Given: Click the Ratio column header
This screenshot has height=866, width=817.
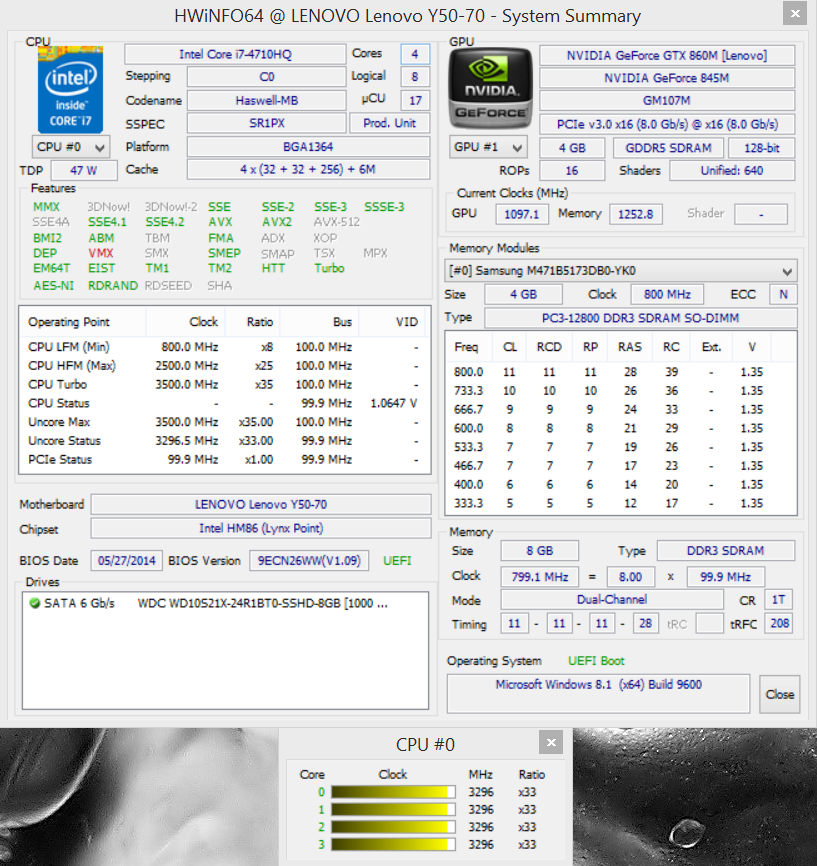Looking at the screenshot, I should click(x=252, y=322).
